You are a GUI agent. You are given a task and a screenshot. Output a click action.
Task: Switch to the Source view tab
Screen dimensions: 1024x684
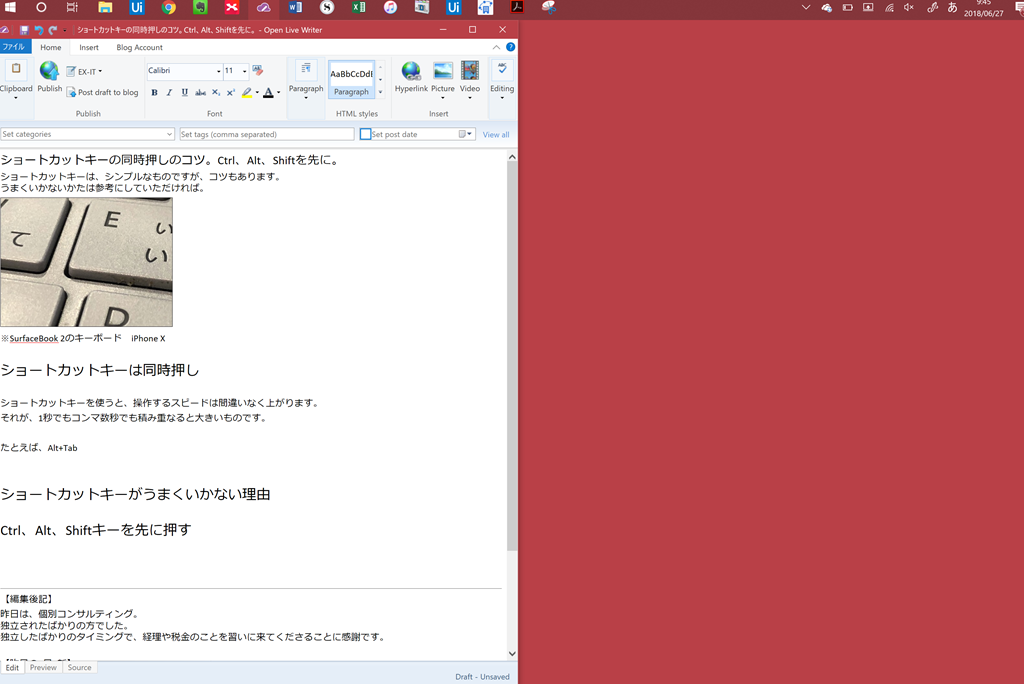click(x=79, y=668)
